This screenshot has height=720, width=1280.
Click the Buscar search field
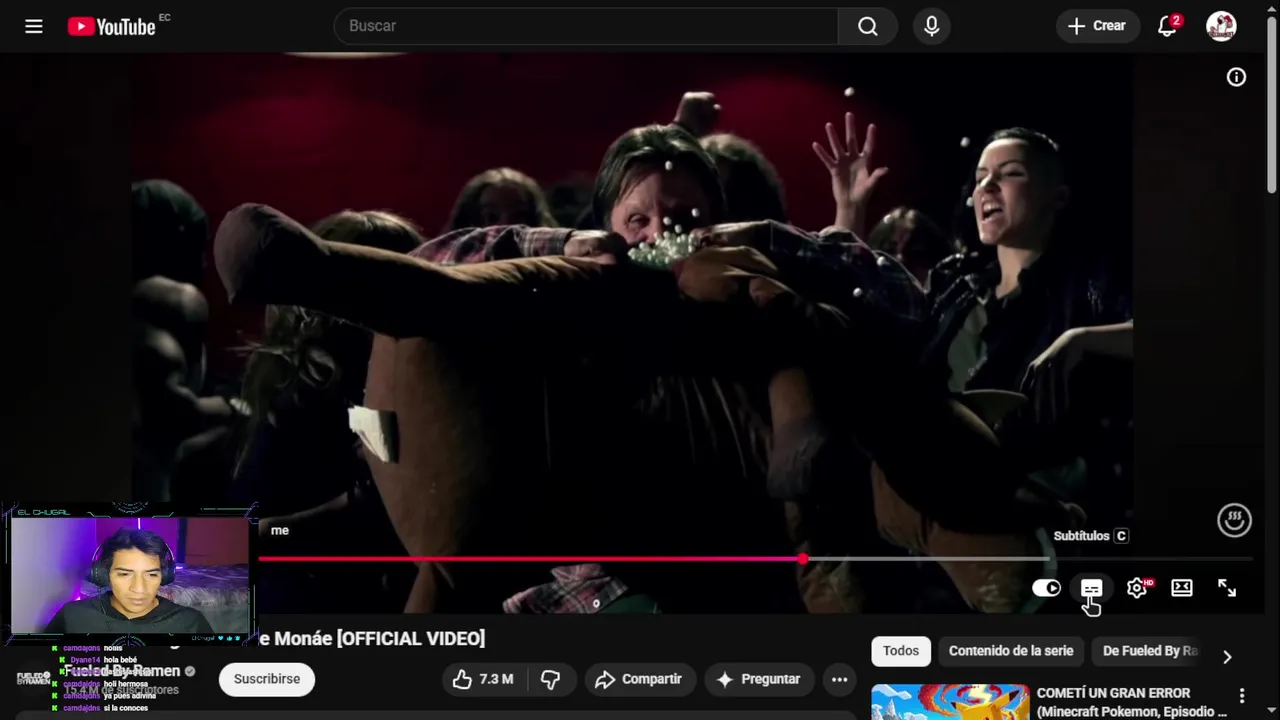click(x=586, y=26)
